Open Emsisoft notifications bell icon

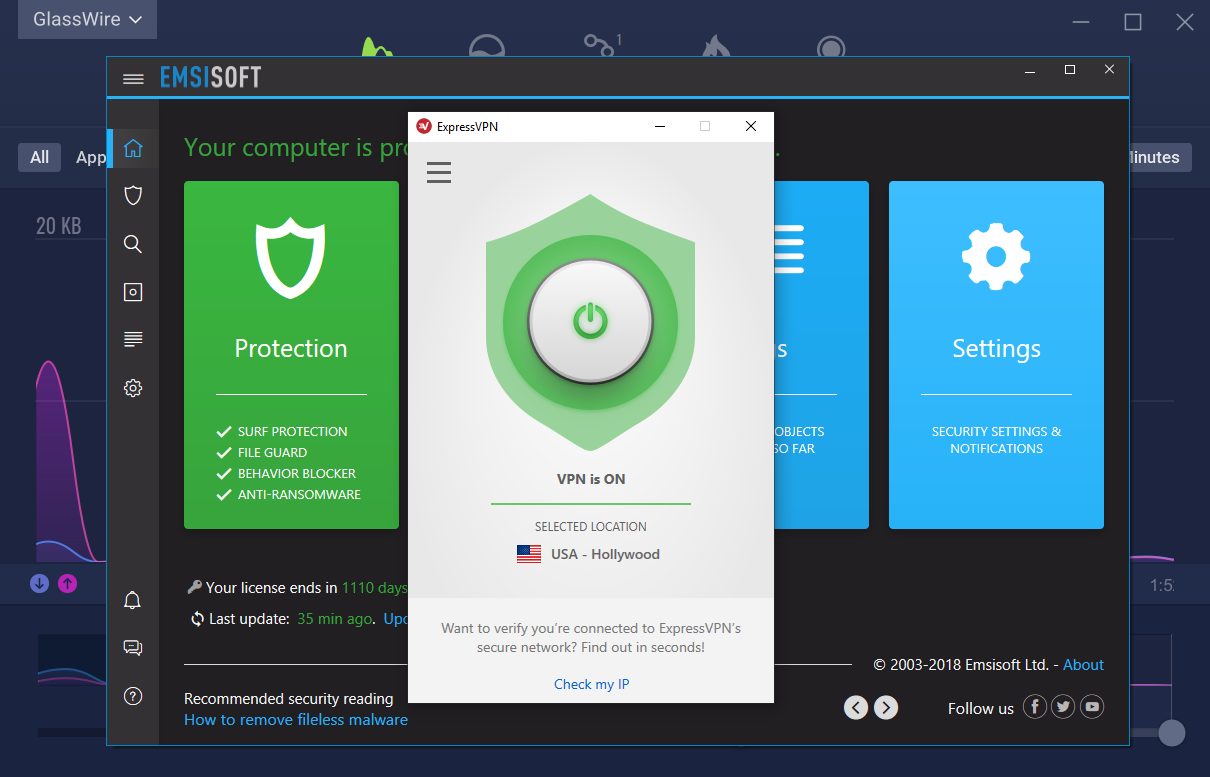click(132, 600)
